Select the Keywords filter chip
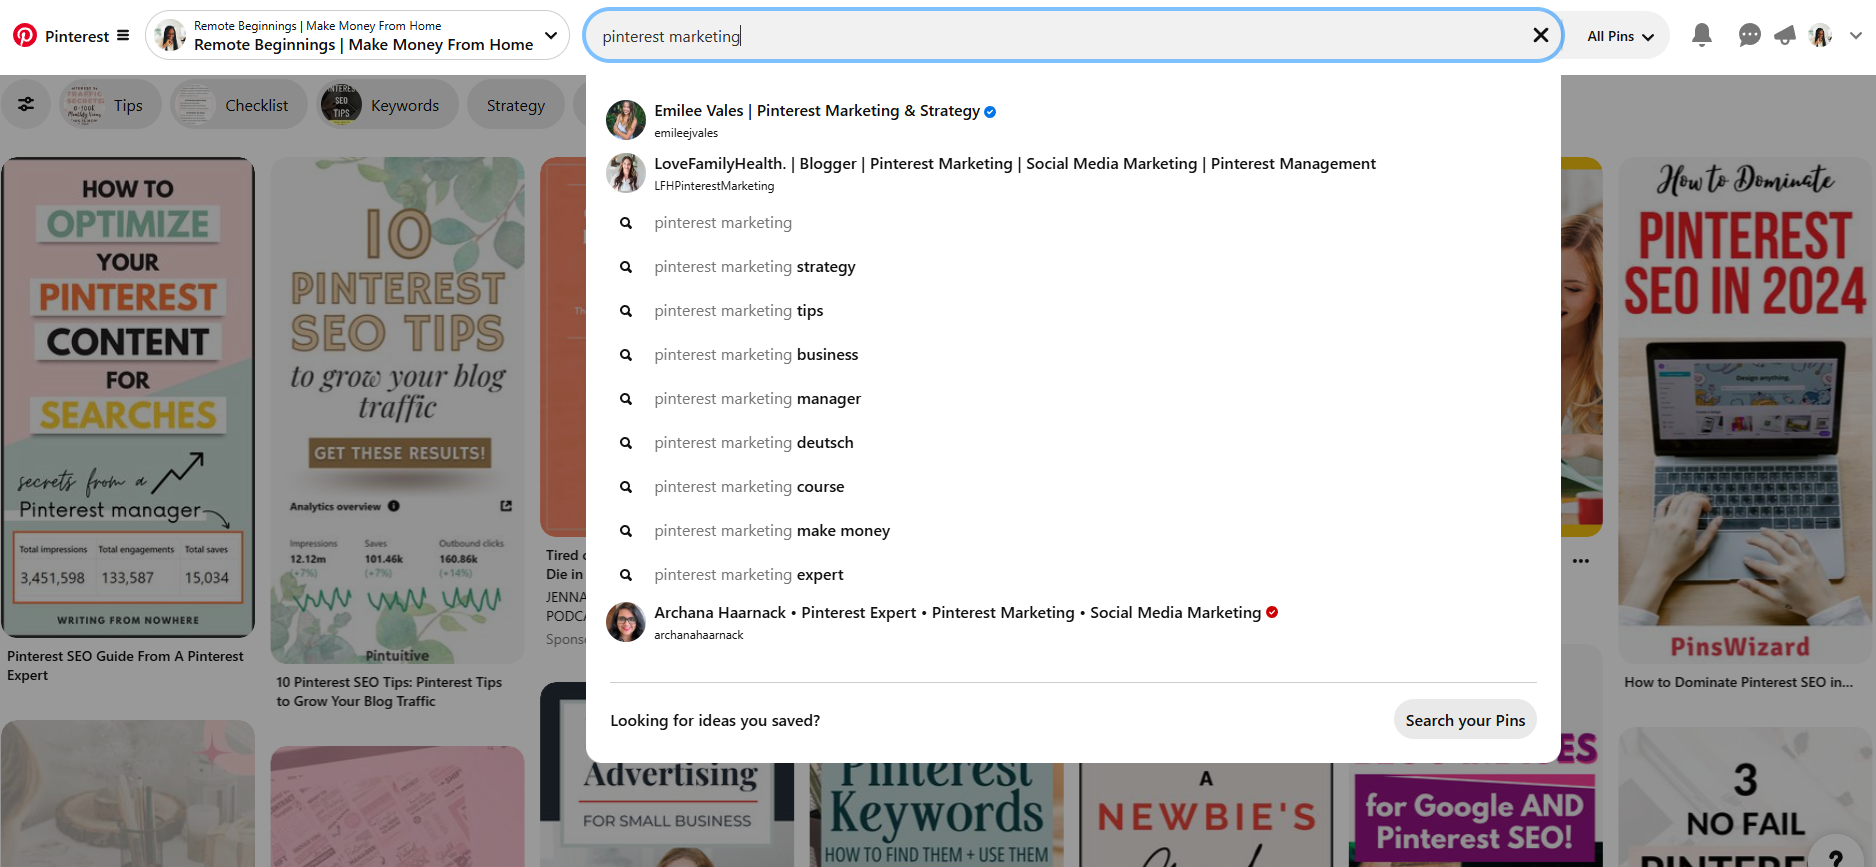Screen dimensions: 1876x867 [387, 105]
